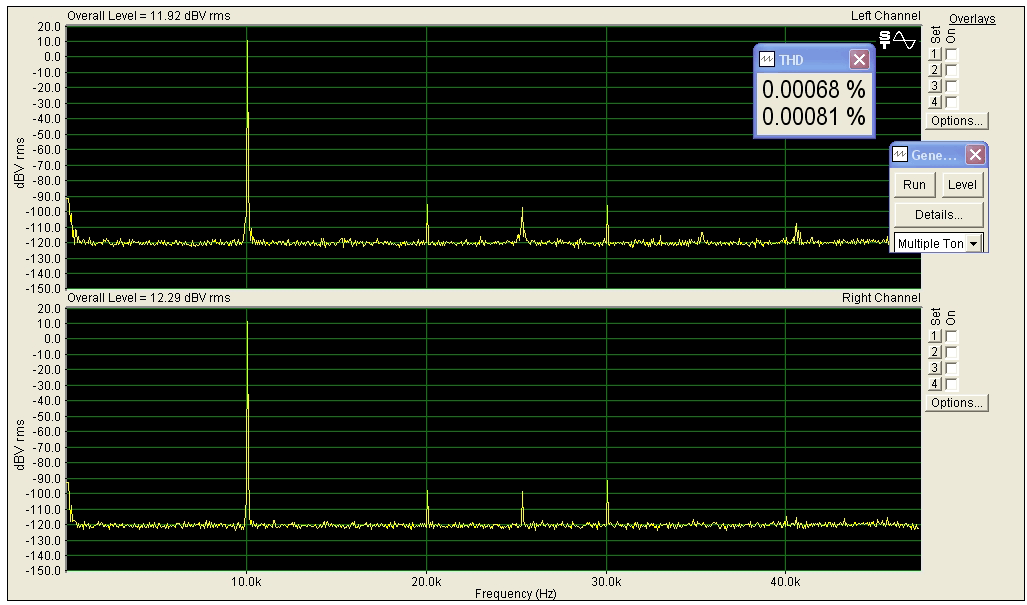Click the ST marker icon beside sine wave
Image resolution: width=1027 pixels, height=605 pixels.
tap(885, 40)
